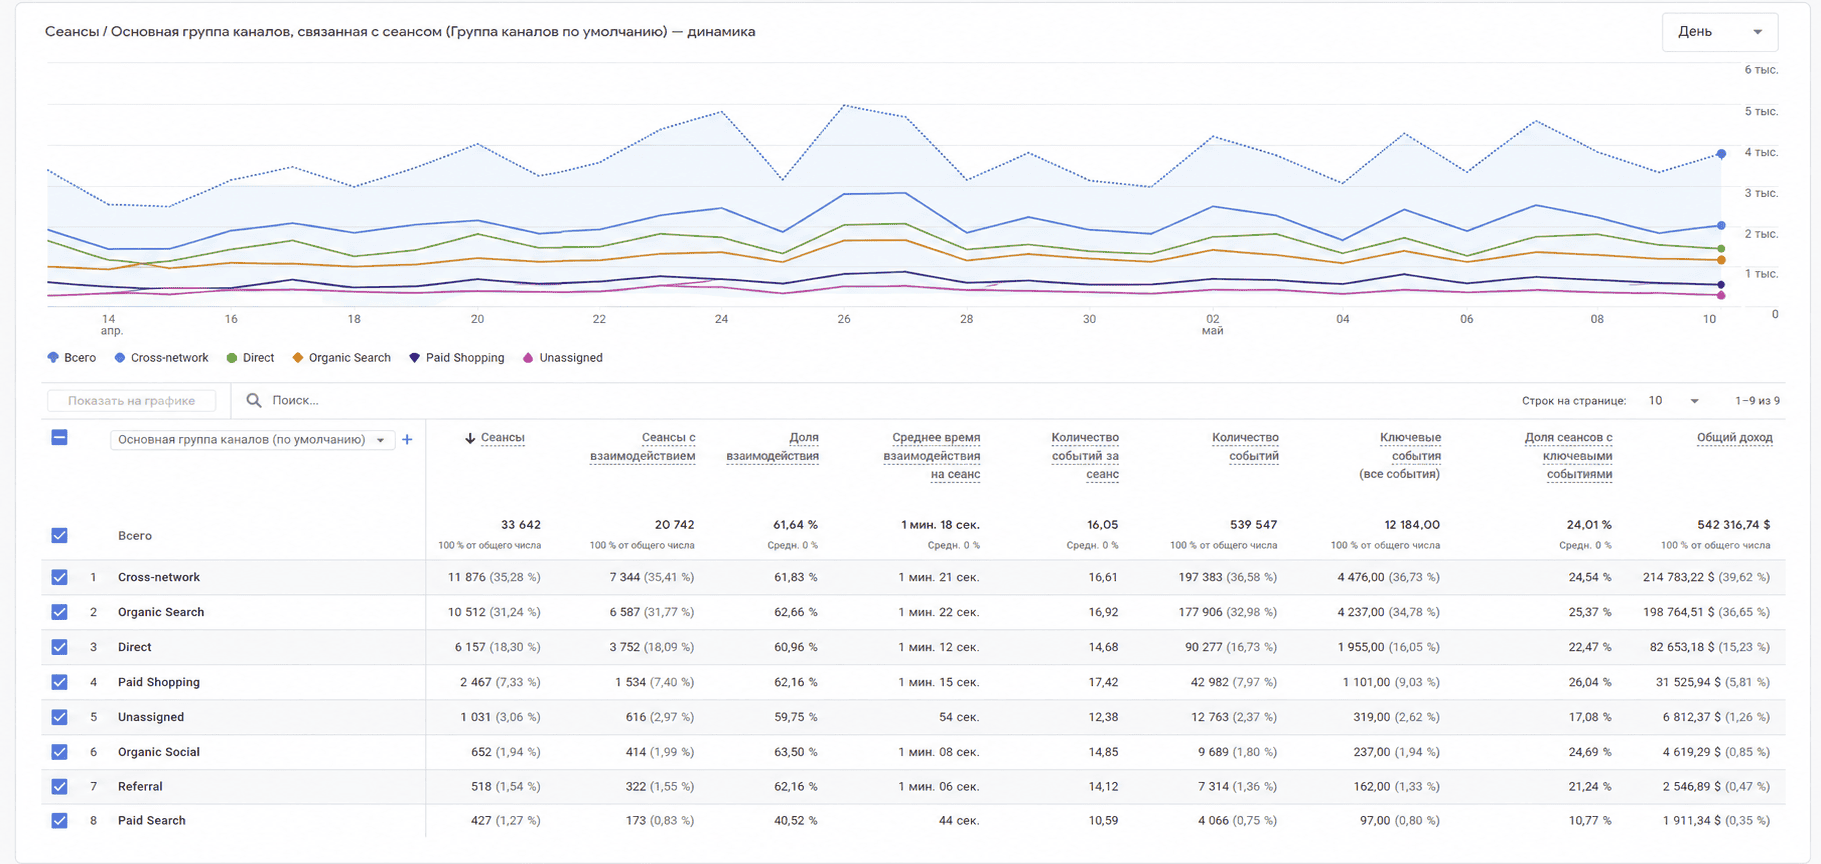Viewport: 1821px width, 864px height.
Task: Sort by Сеансы с взаимодействием column
Action: [x=642, y=447]
